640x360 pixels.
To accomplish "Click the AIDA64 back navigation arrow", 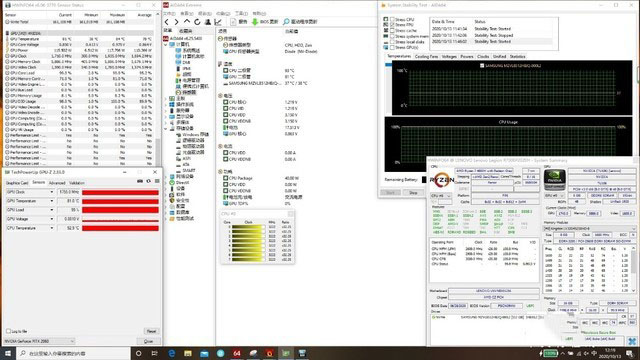I will click(167, 22).
